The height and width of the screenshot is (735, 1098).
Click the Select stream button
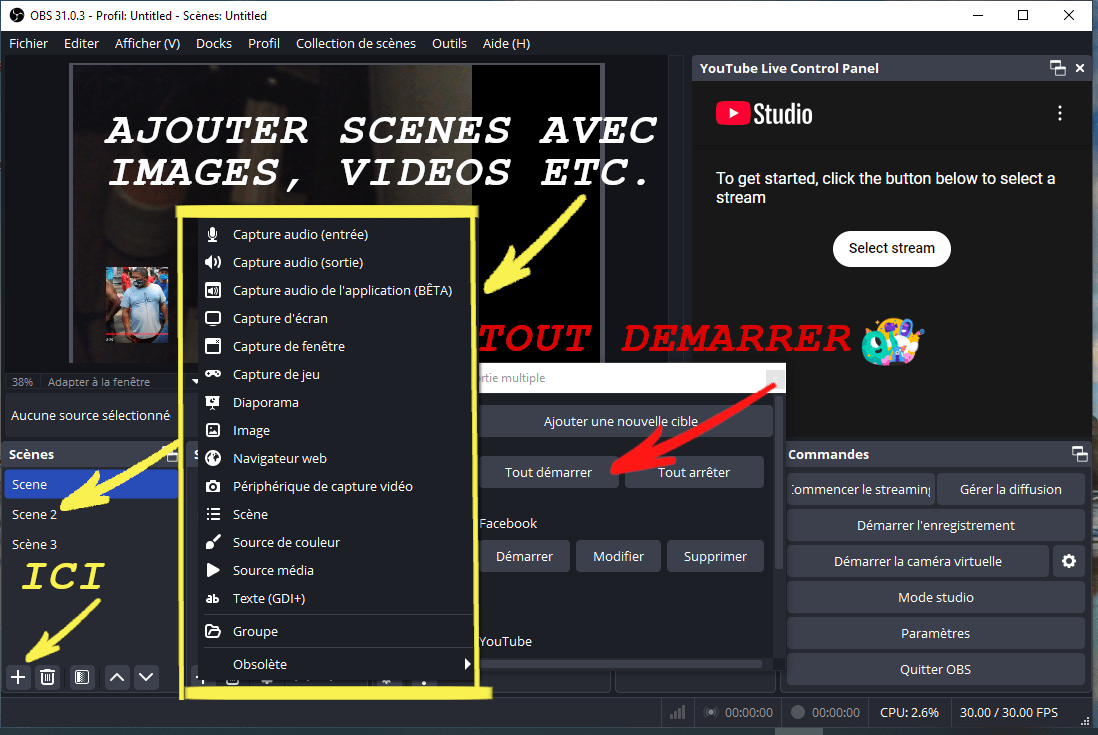pyautogui.click(x=891, y=248)
